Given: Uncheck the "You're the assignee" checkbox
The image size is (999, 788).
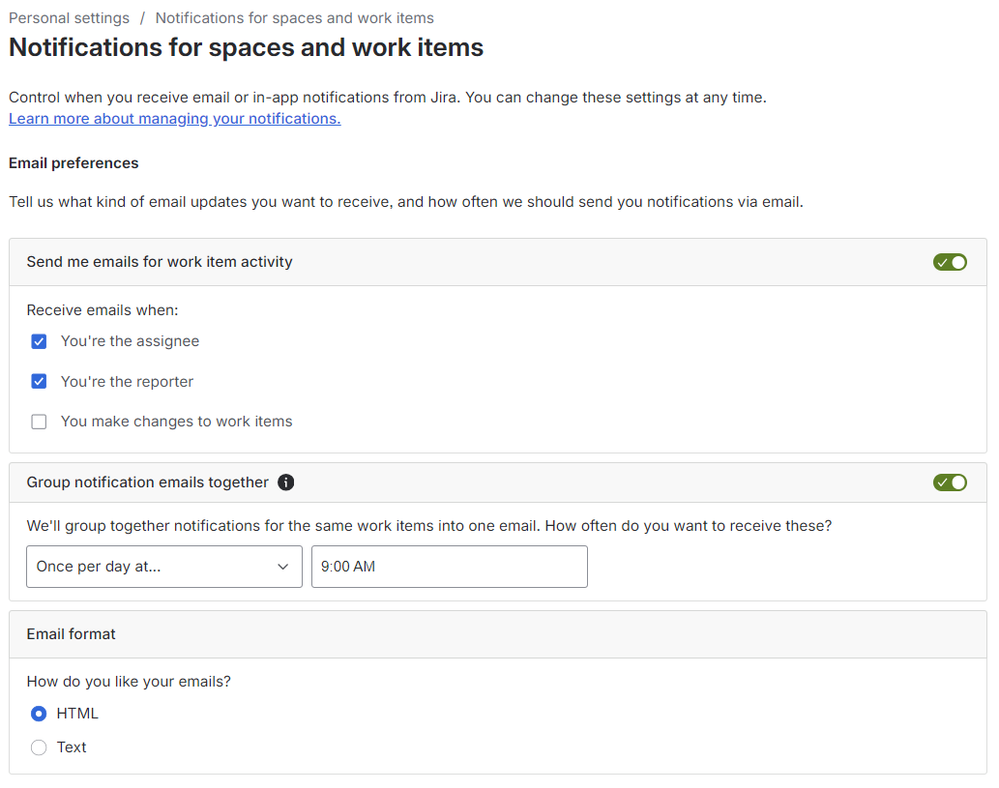Looking at the screenshot, I should tap(39, 342).
